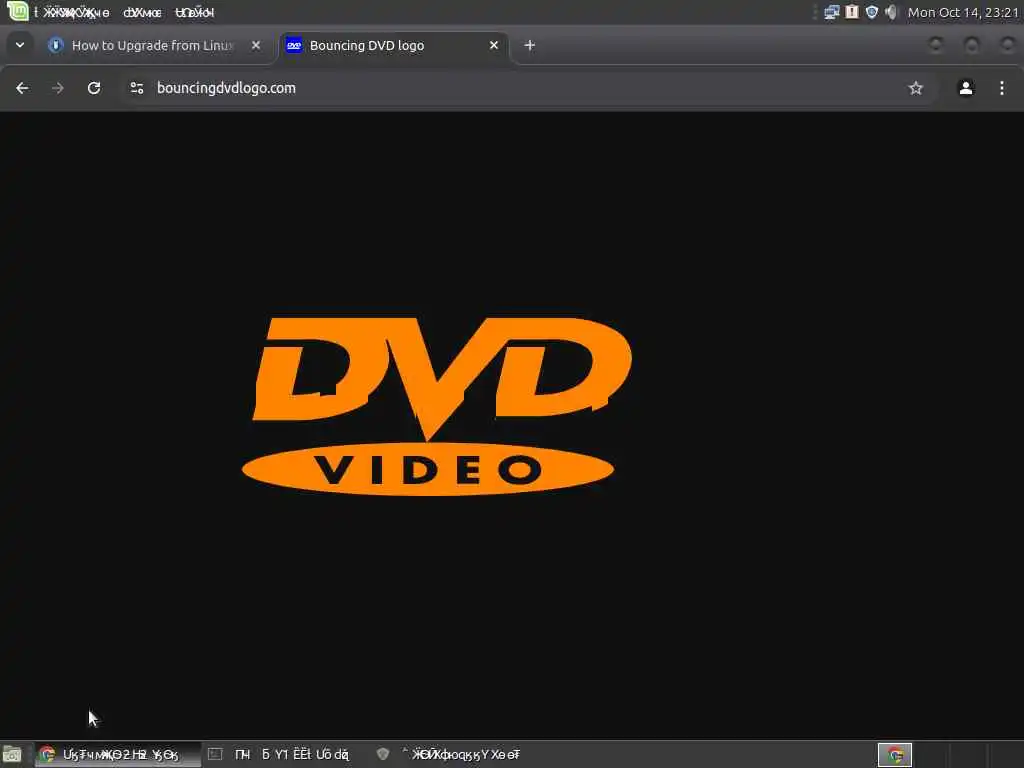Open the update manager tray icon
This screenshot has width=1024, height=768.
852,12
